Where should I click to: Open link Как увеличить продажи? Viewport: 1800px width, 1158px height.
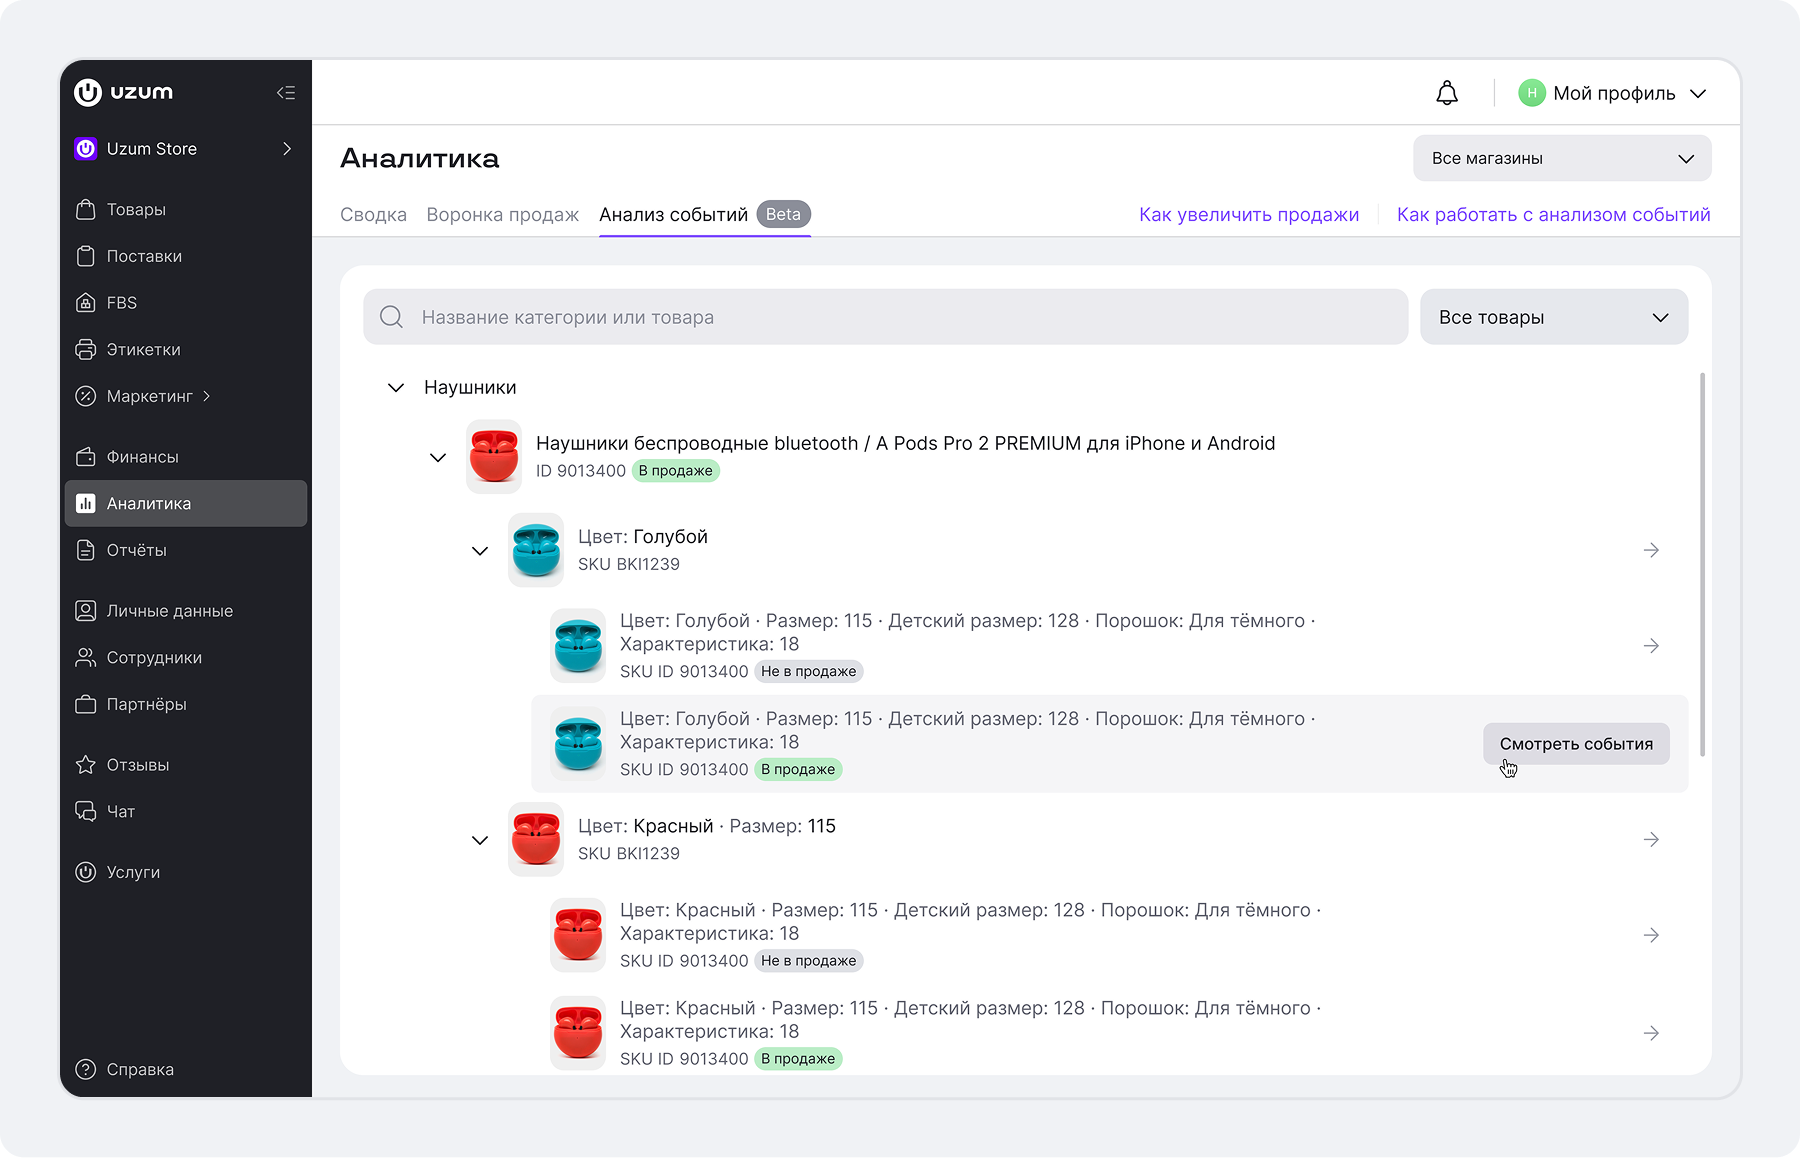(x=1249, y=214)
